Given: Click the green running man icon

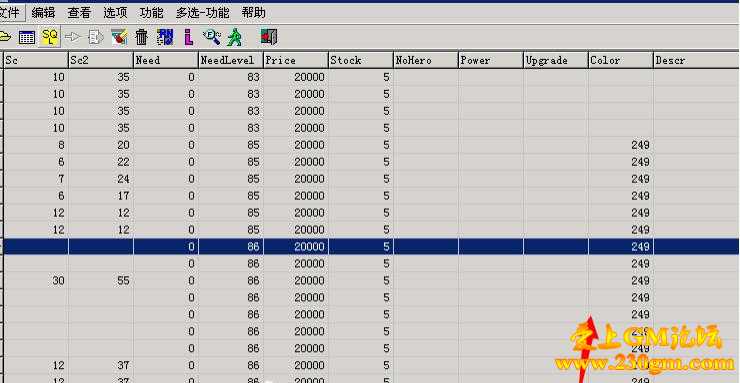Looking at the screenshot, I should coord(235,37).
